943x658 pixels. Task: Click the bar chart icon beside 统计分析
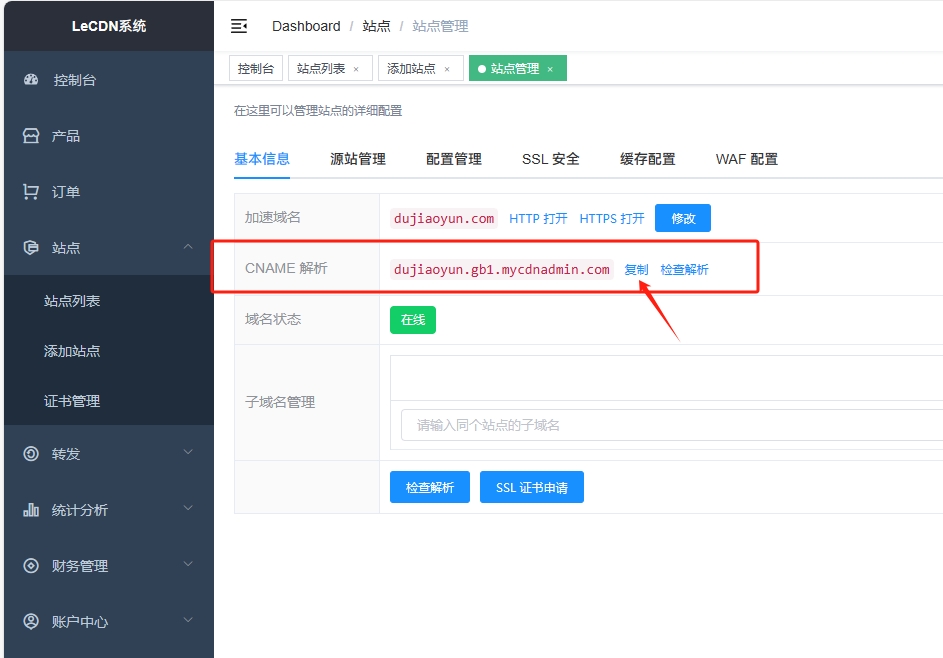pyautogui.click(x=31, y=510)
